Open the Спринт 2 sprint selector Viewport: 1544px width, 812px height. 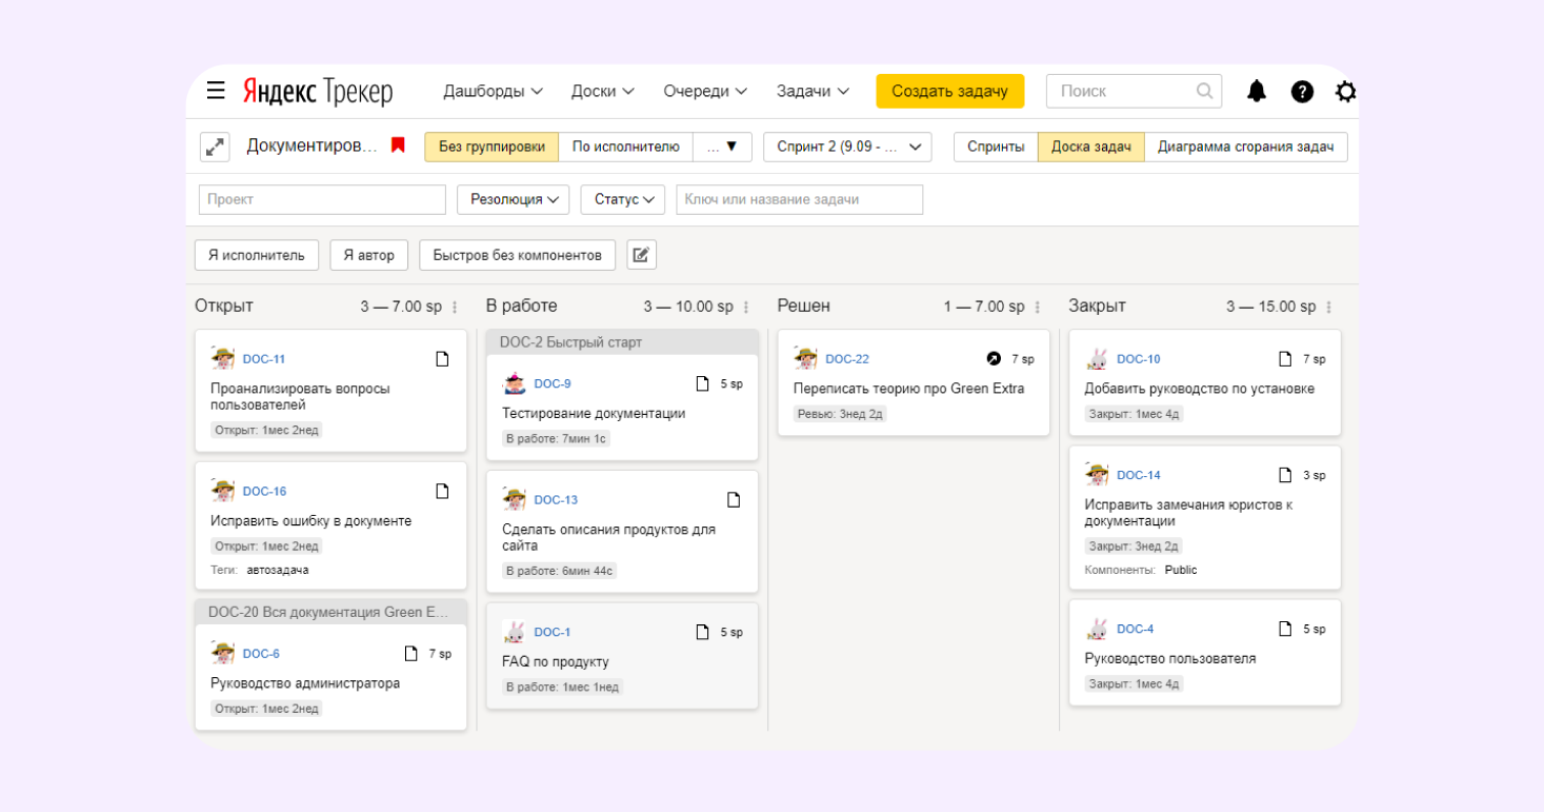pos(847,147)
